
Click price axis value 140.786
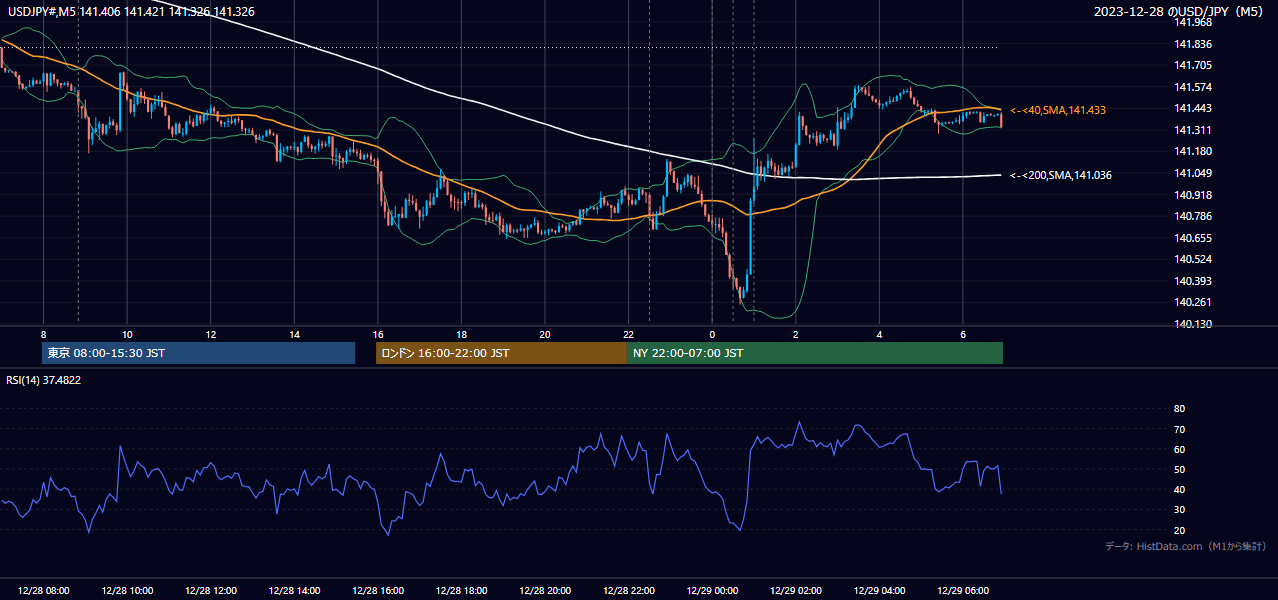1193,216
